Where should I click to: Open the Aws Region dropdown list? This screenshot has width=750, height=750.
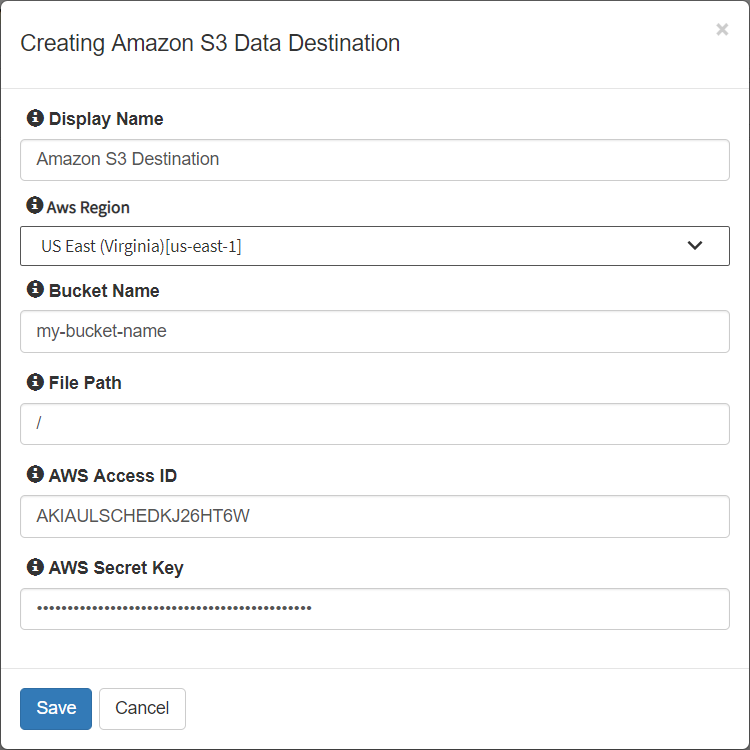click(375, 246)
